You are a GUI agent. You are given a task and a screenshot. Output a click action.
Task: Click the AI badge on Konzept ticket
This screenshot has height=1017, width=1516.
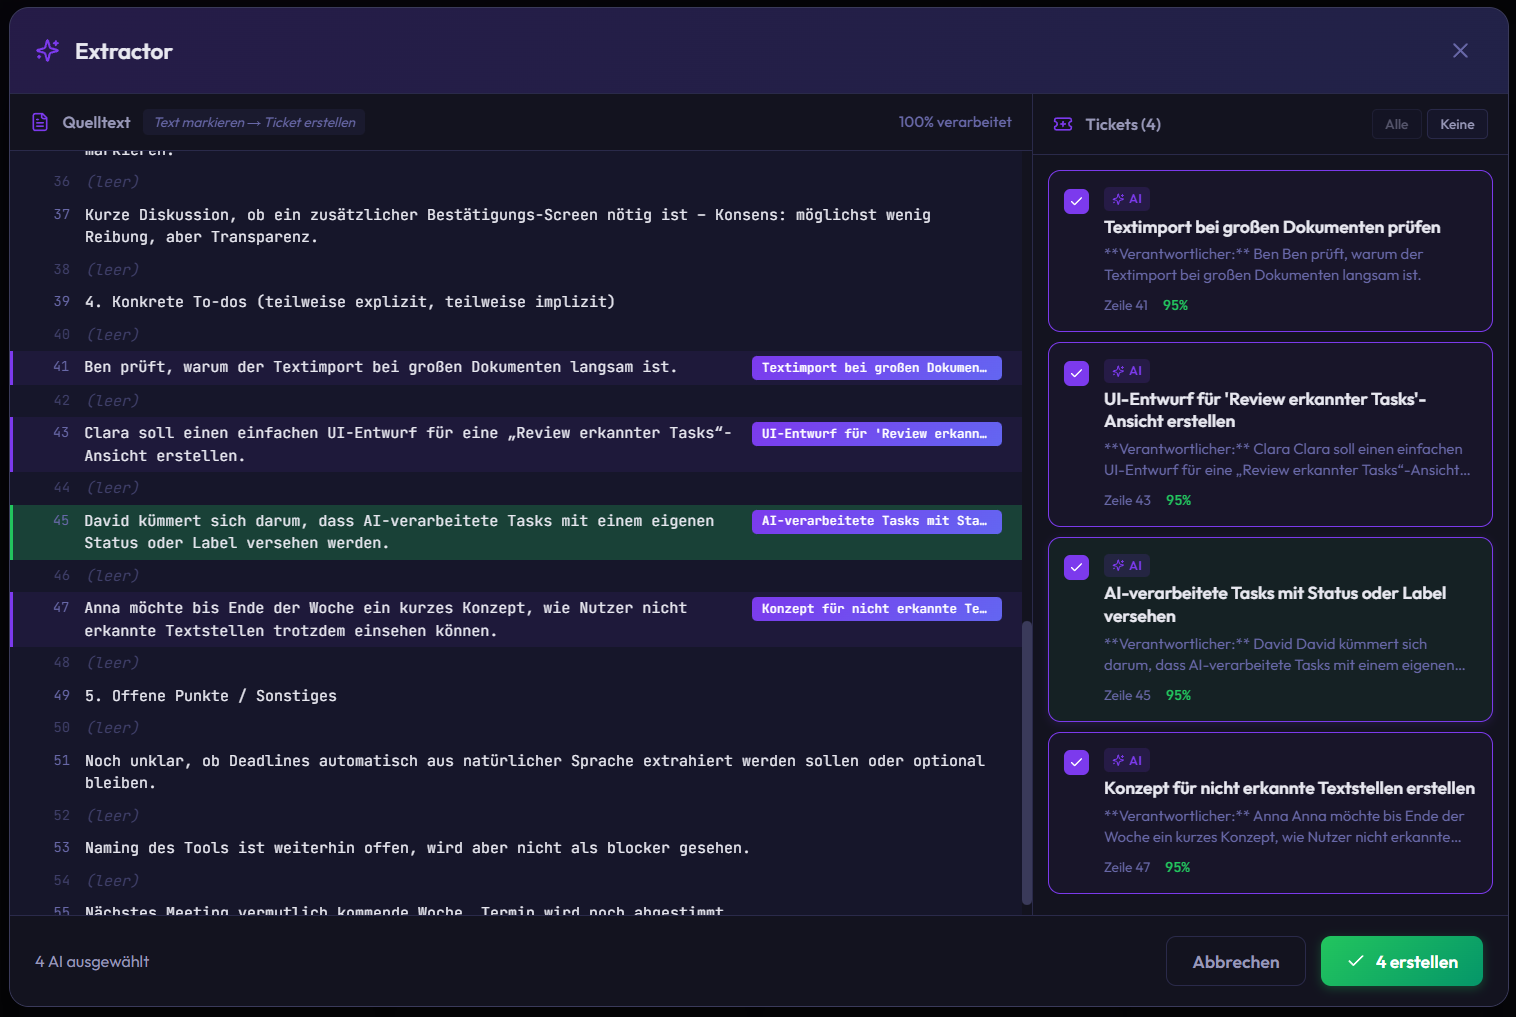coord(1127,760)
